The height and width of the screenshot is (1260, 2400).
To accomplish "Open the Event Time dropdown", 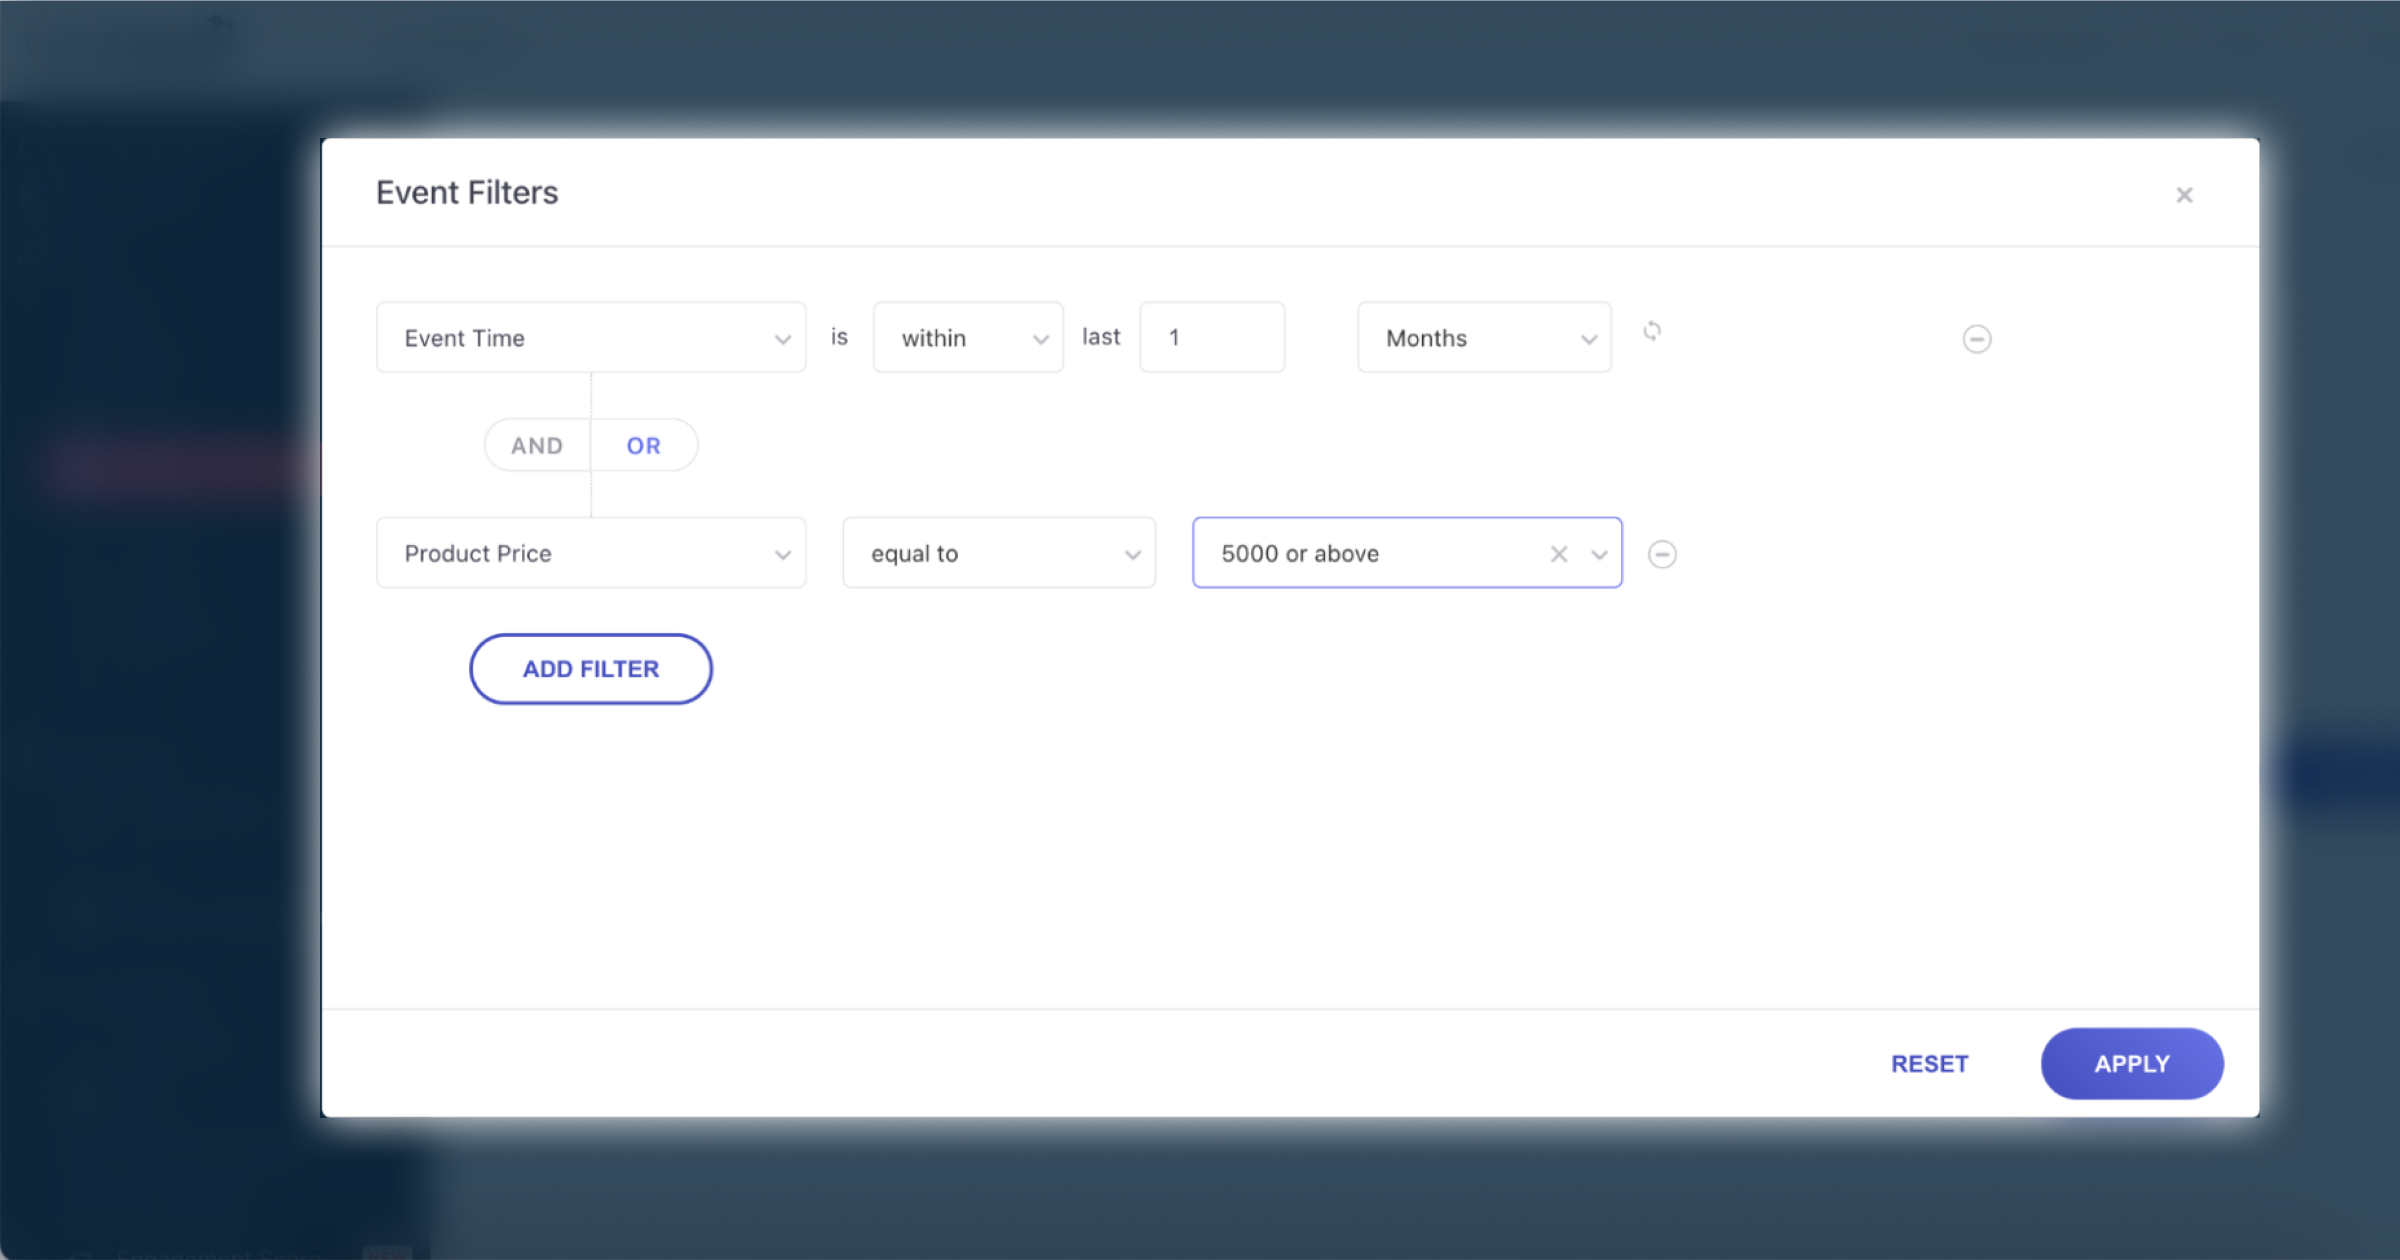I will click(x=590, y=338).
